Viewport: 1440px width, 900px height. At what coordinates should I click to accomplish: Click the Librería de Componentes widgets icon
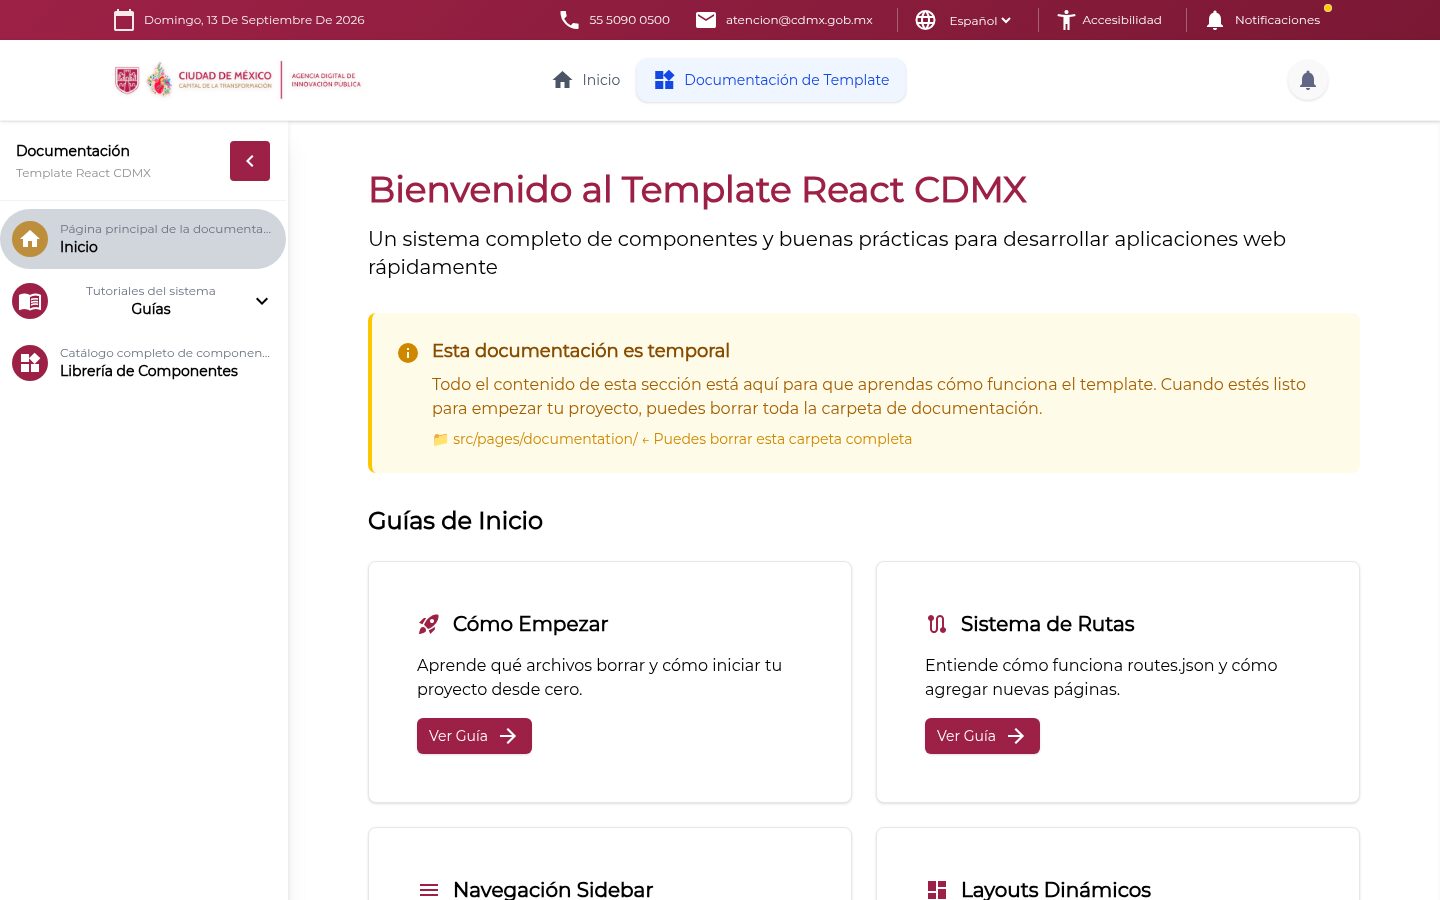click(x=30, y=363)
